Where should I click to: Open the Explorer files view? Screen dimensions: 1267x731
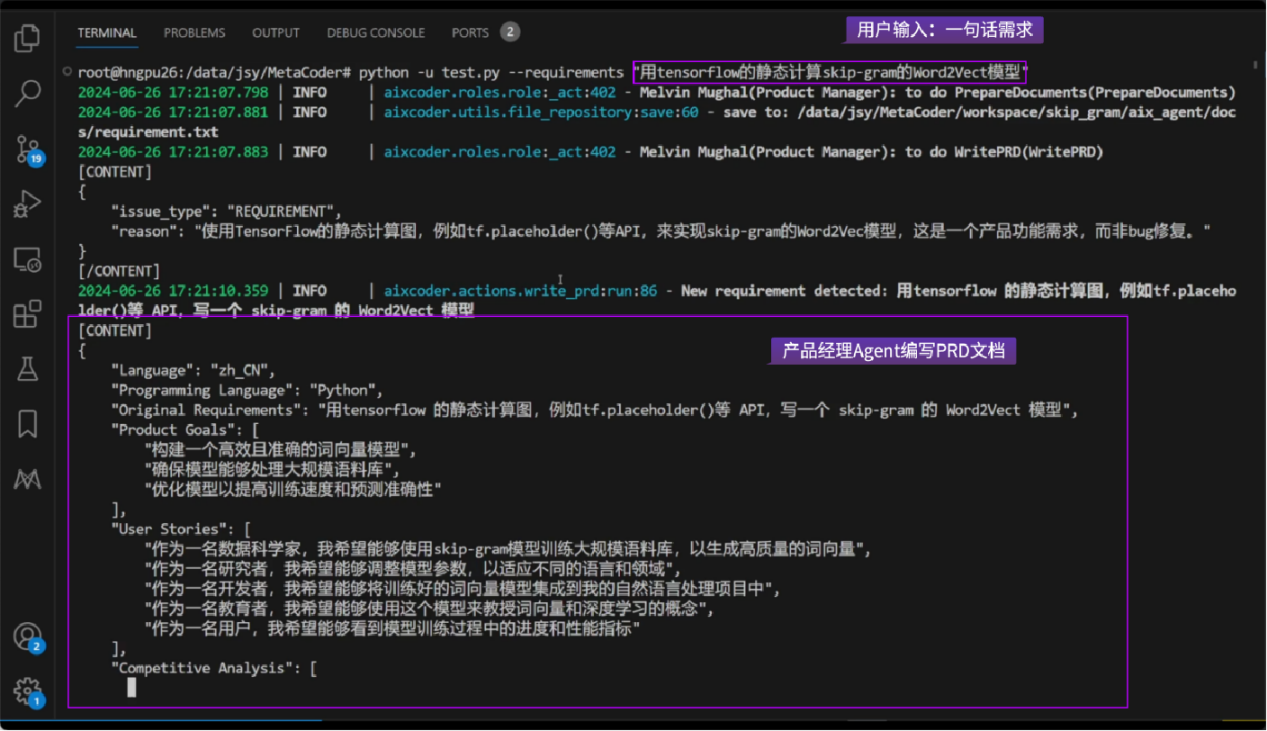click(27, 39)
